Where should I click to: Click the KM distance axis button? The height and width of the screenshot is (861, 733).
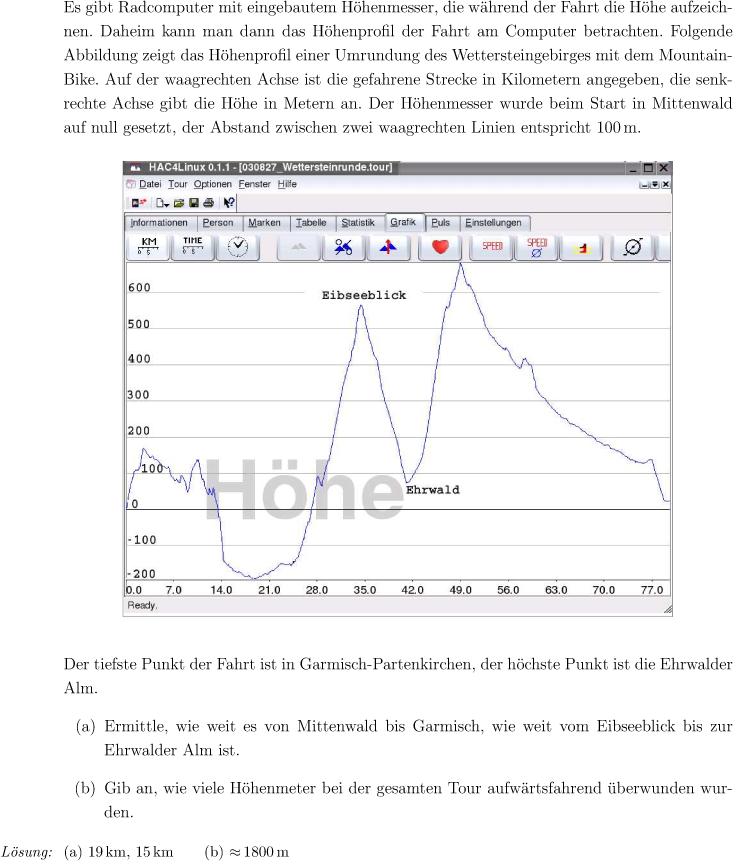tap(148, 247)
